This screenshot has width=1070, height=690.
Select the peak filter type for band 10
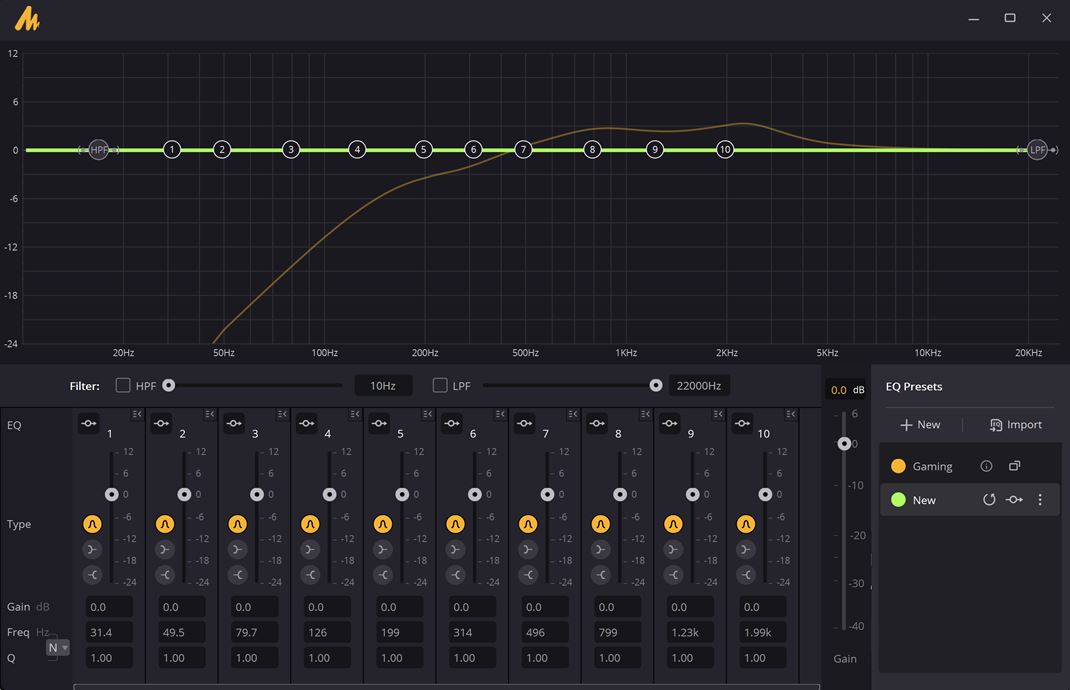[x=746, y=524]
